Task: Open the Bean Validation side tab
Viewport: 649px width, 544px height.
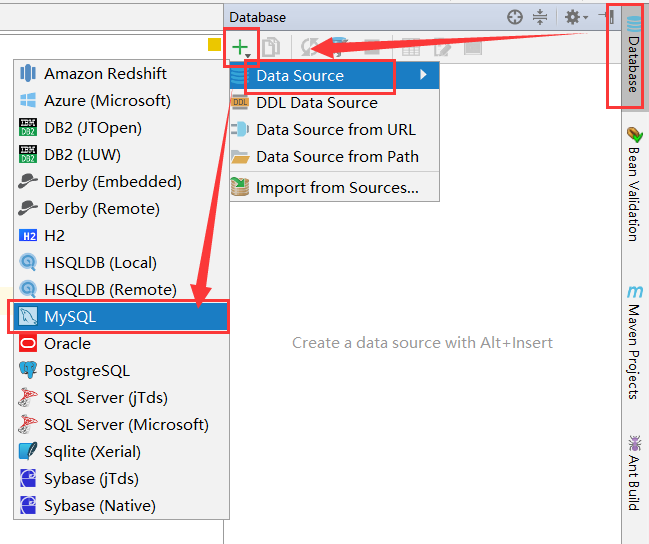Action: click(x=634, y=184)
